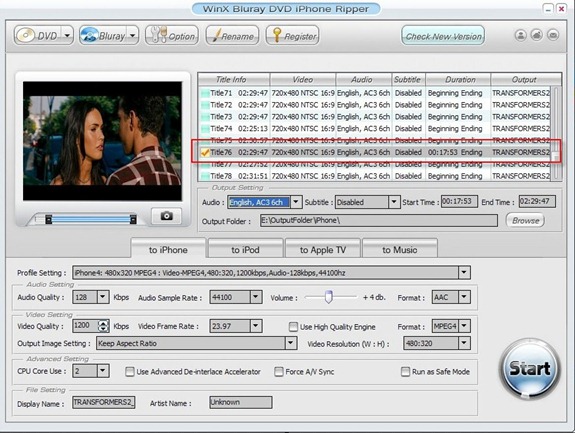Click the Artist Name field
This screenshot has height=433, width=575.
[241, 402]
